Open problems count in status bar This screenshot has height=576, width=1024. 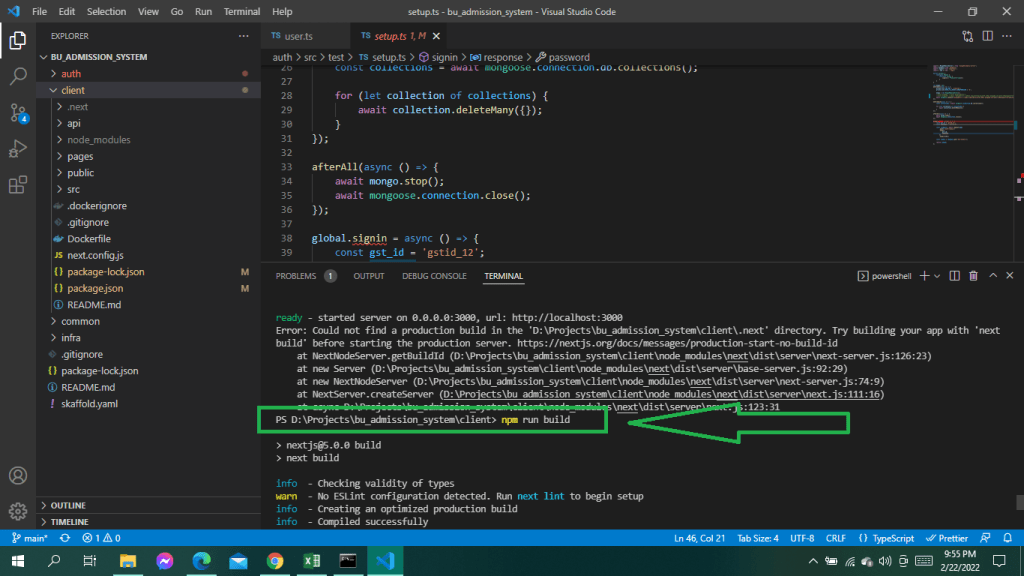[101, 538]
